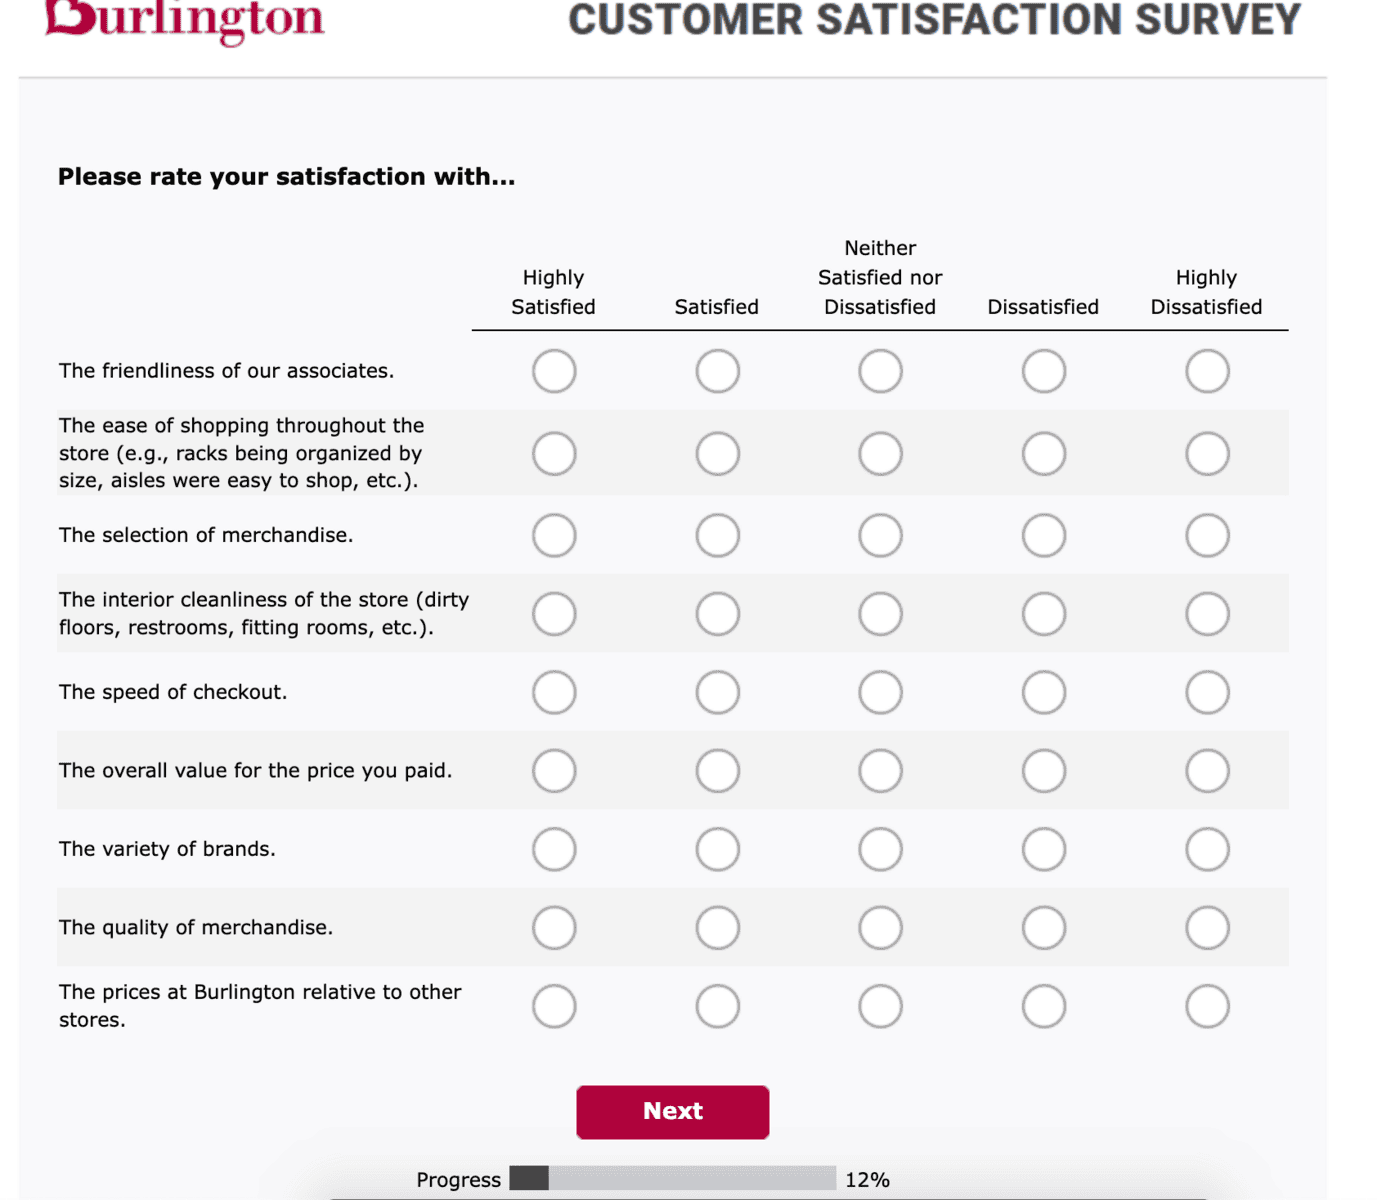1377x1200 pixels.
Task: Rate associates' friendliness as Highly Satisfied
Action: point(554,371)
